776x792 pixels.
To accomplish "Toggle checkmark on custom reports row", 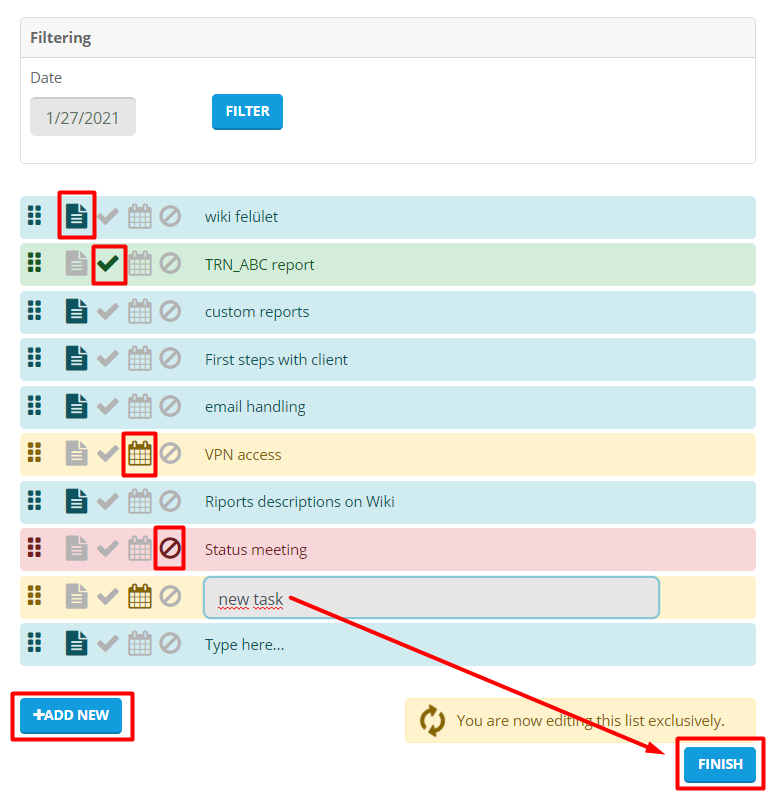I will coord(108,311).
